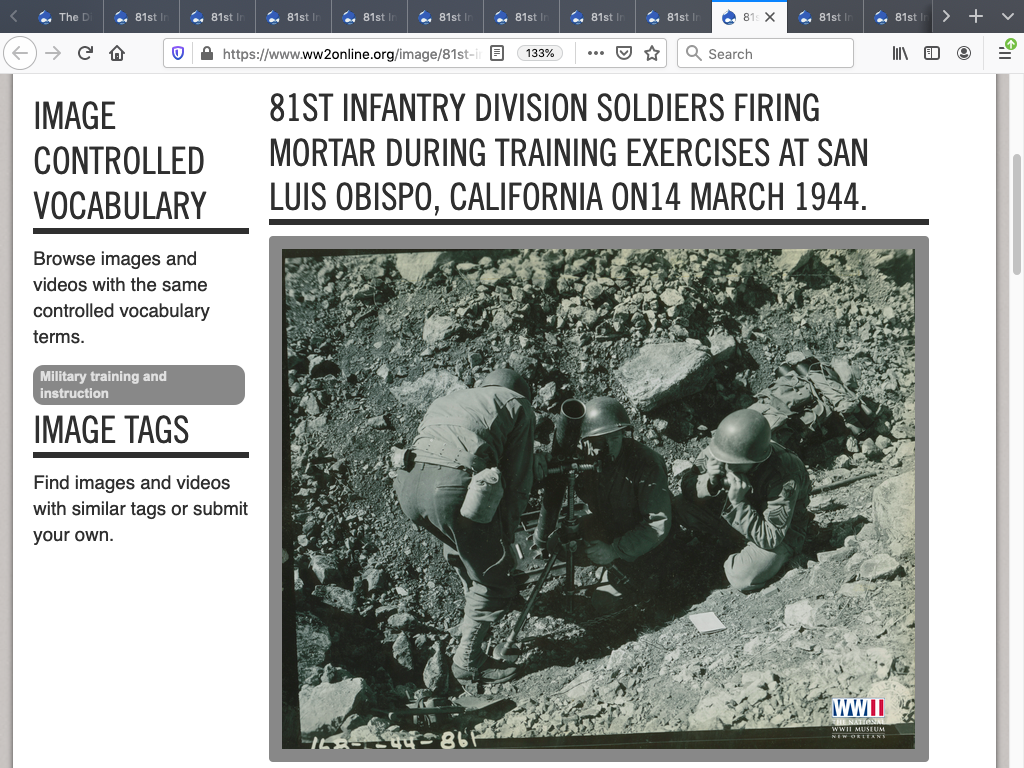Image resolution: width=1024 pixels, height=768 pixels.
Task: Click the mortar soldiers photograph
Action: tap(598, 498)
